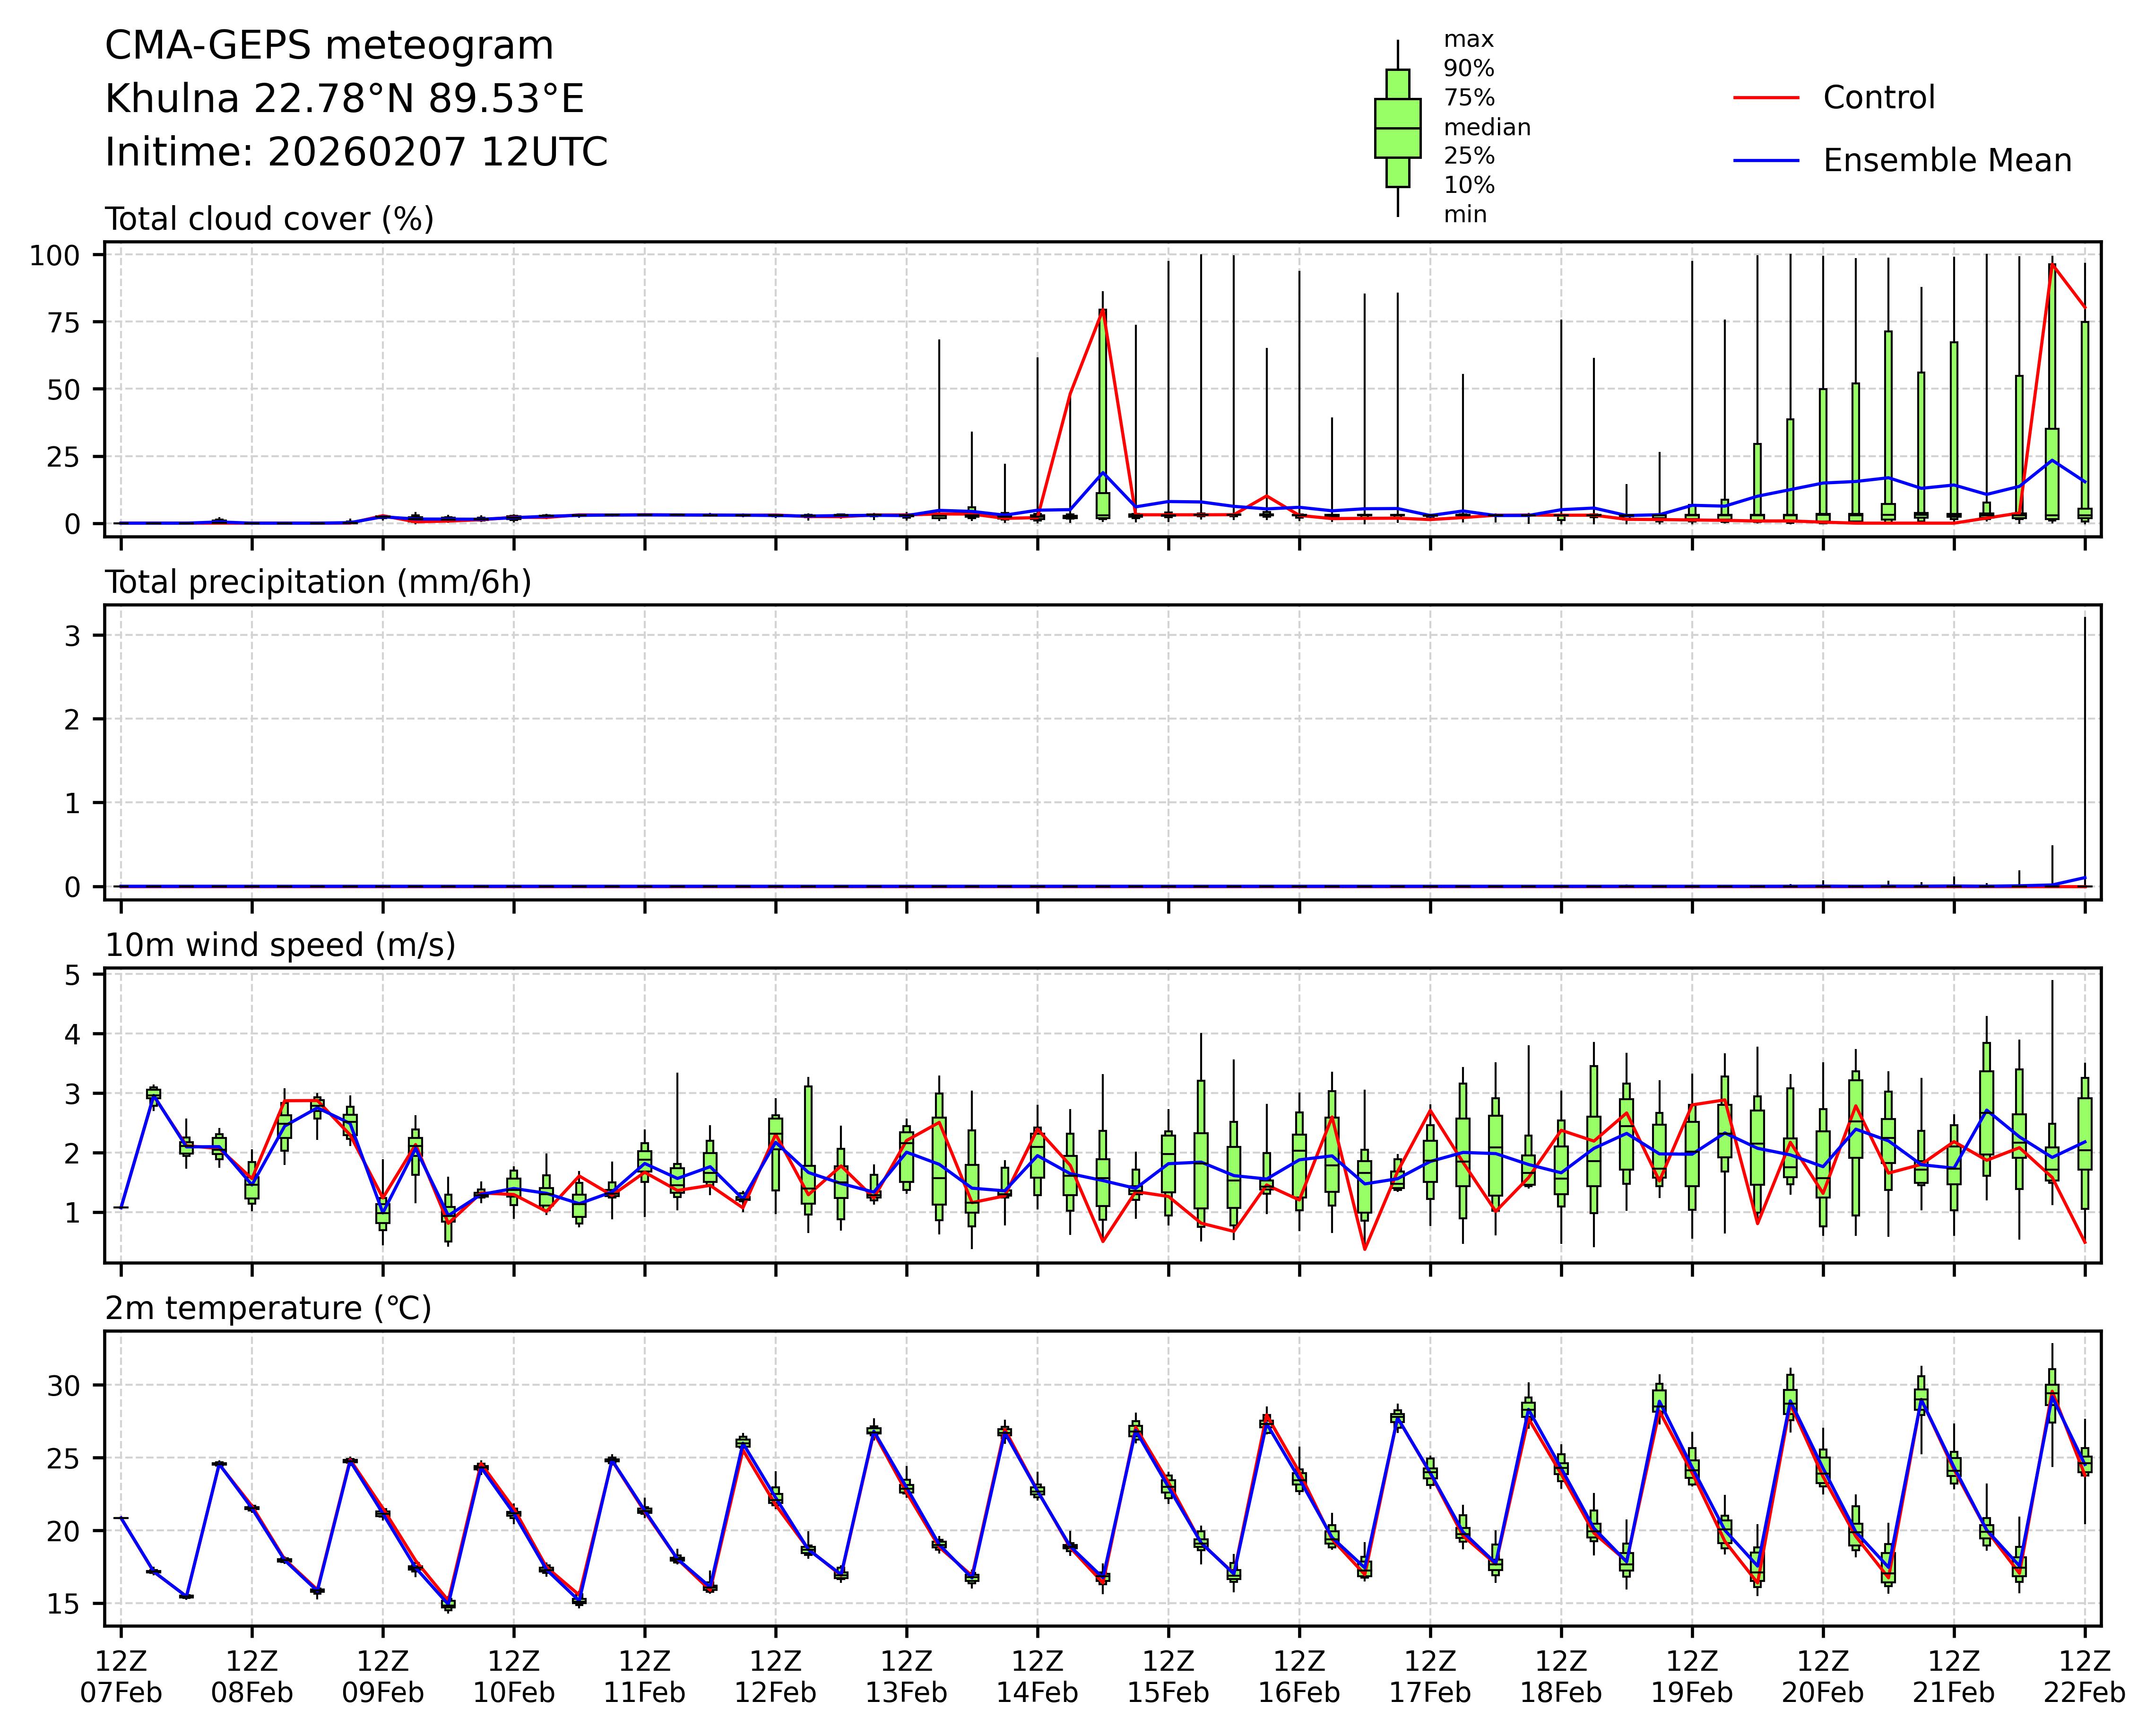
Task: Click the 12Z 07Feb time axis label
Action: click(121, 1677)
